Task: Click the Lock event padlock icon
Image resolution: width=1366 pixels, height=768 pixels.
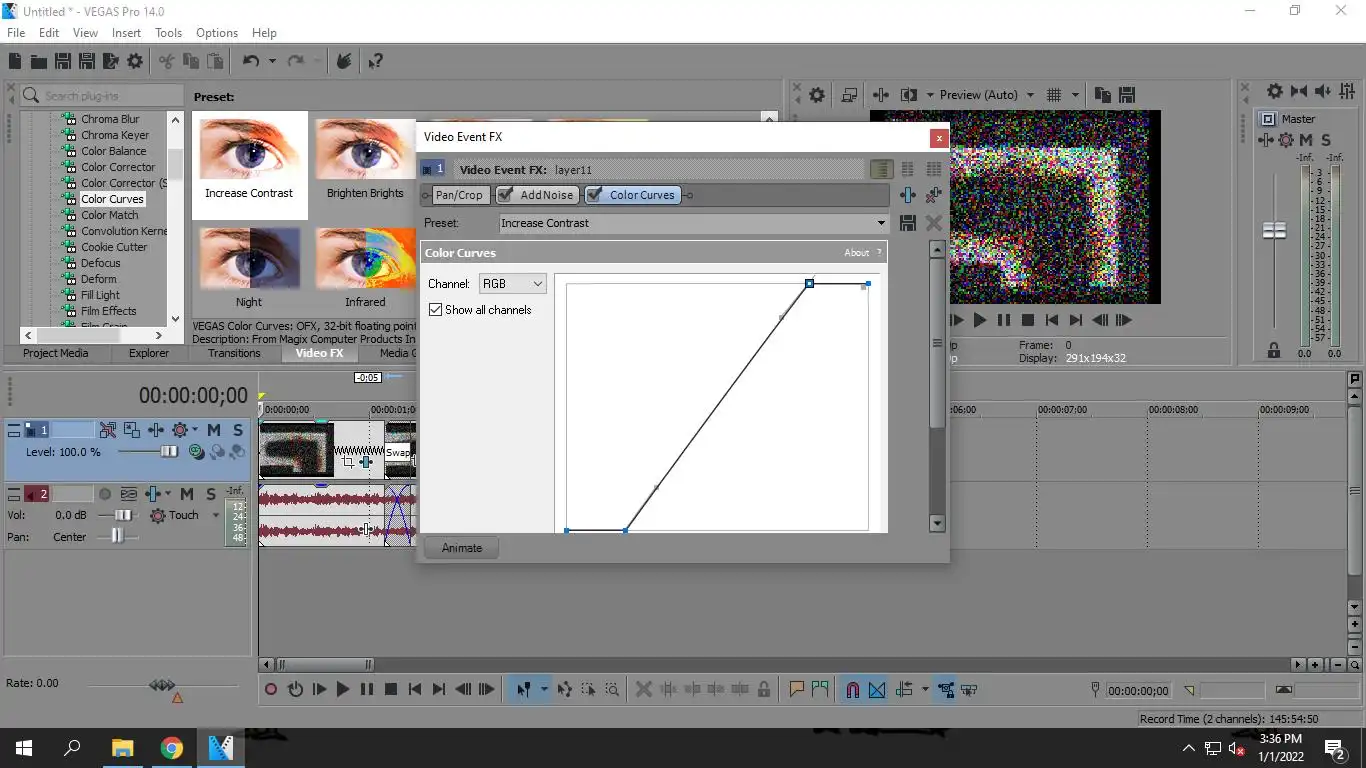Action: pos(764,689)
